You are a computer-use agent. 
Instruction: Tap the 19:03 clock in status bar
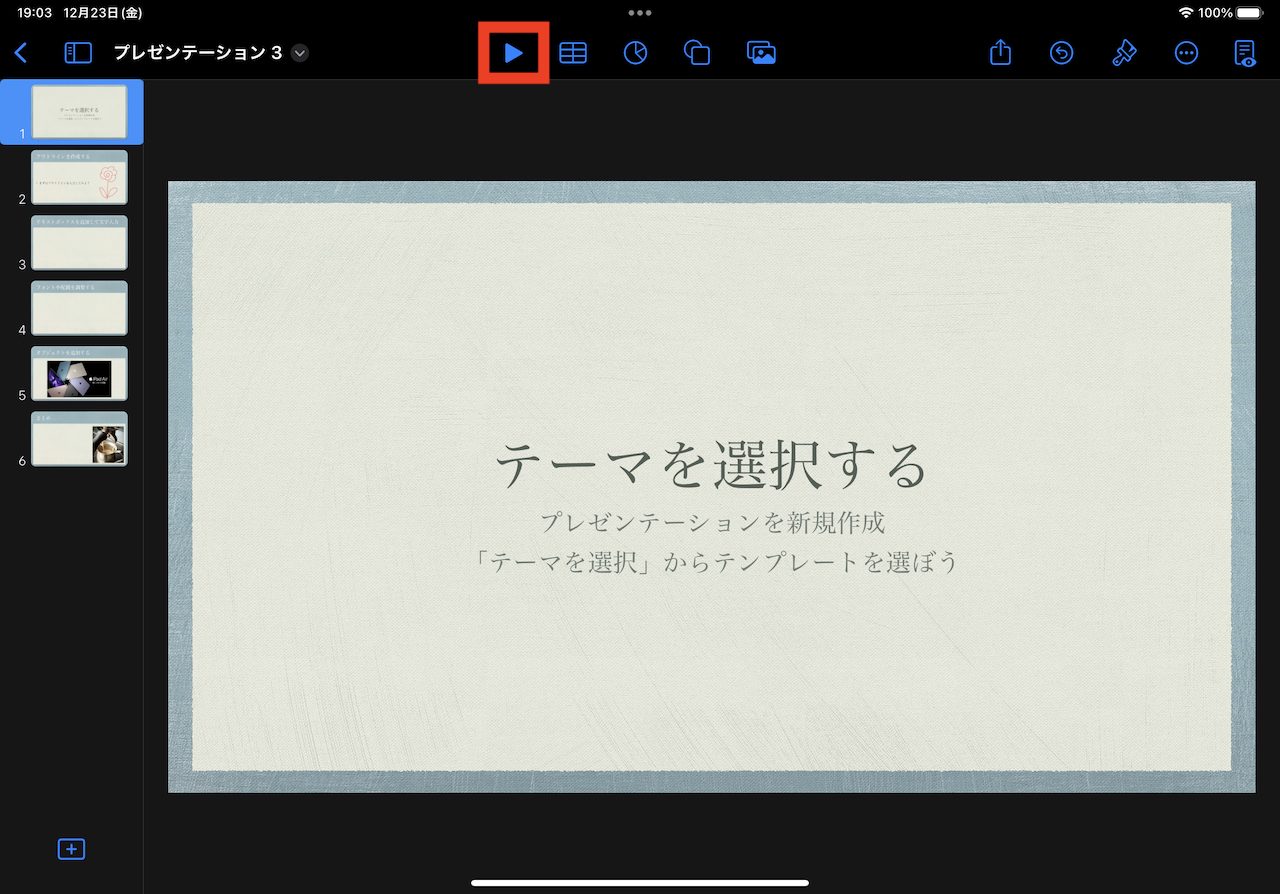coord(35,13)
